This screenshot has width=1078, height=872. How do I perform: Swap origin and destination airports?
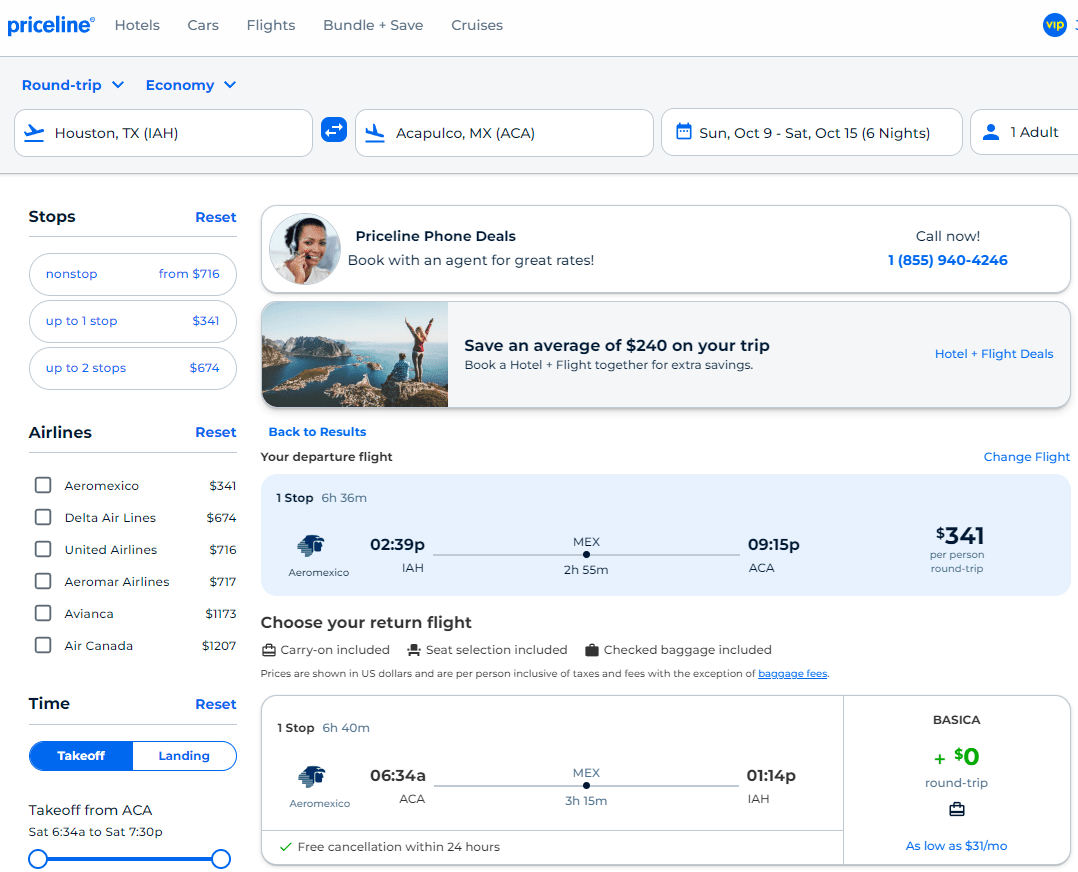click(334, 129)
